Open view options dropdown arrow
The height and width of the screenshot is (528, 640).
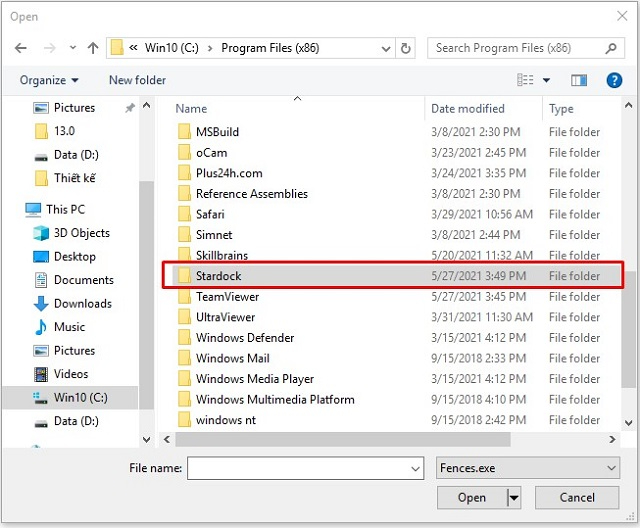(546, 80)
